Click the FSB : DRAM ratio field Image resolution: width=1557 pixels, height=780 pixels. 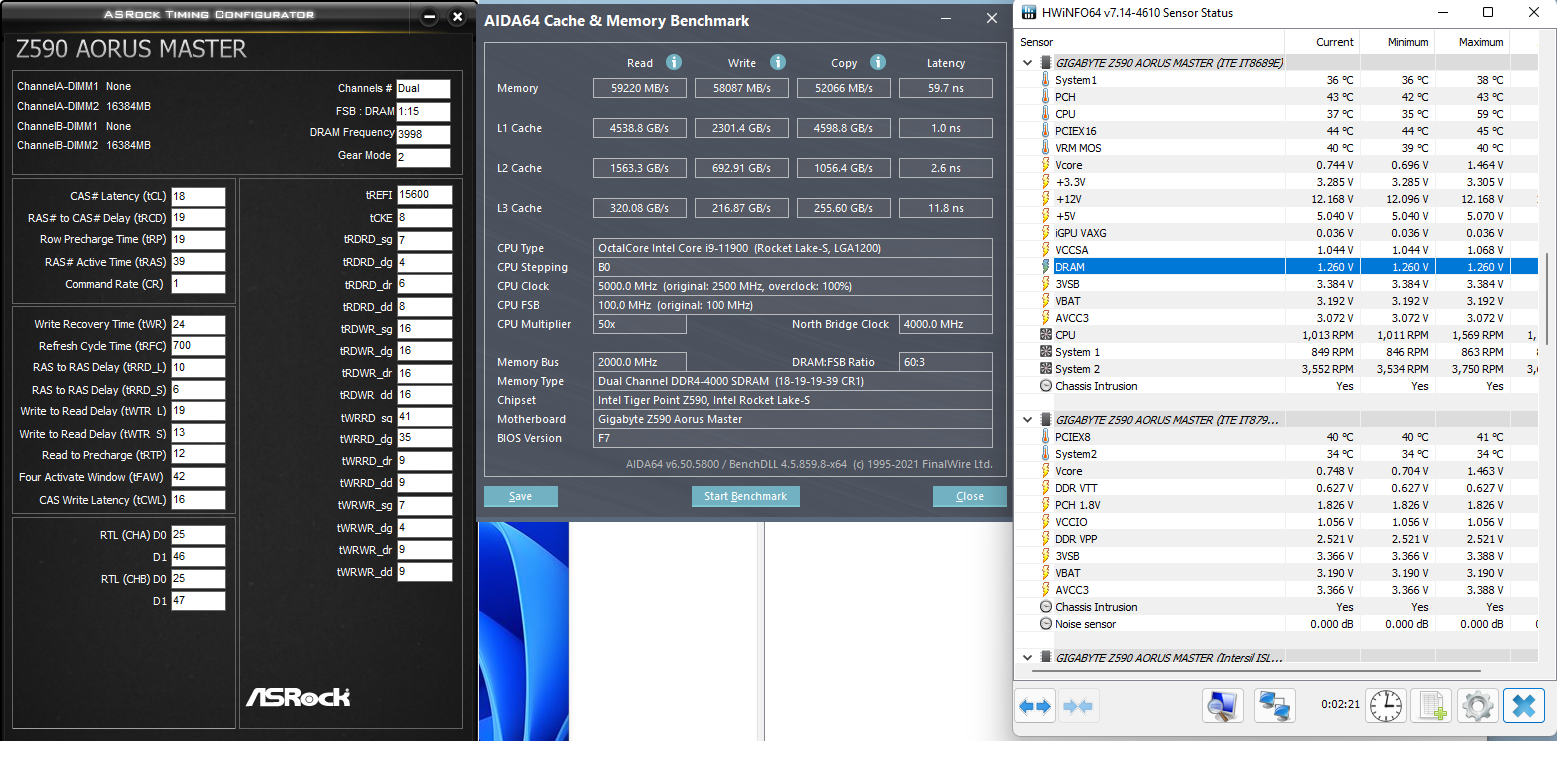[x=423, y=112]
